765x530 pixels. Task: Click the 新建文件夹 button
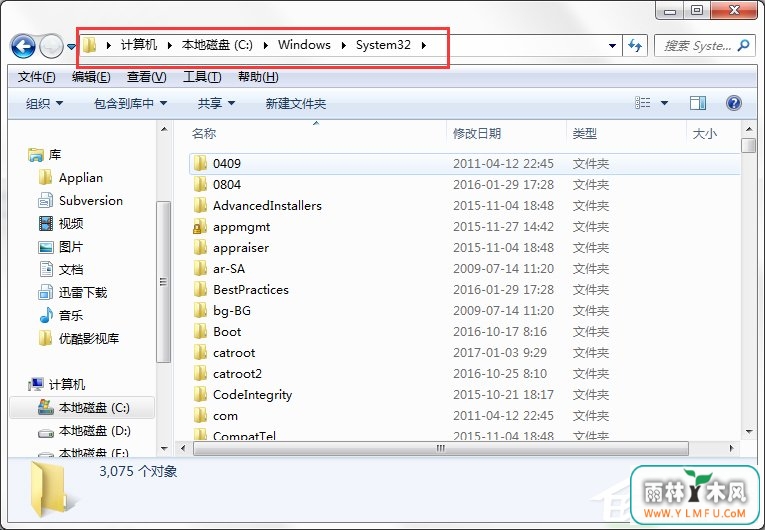296,103
